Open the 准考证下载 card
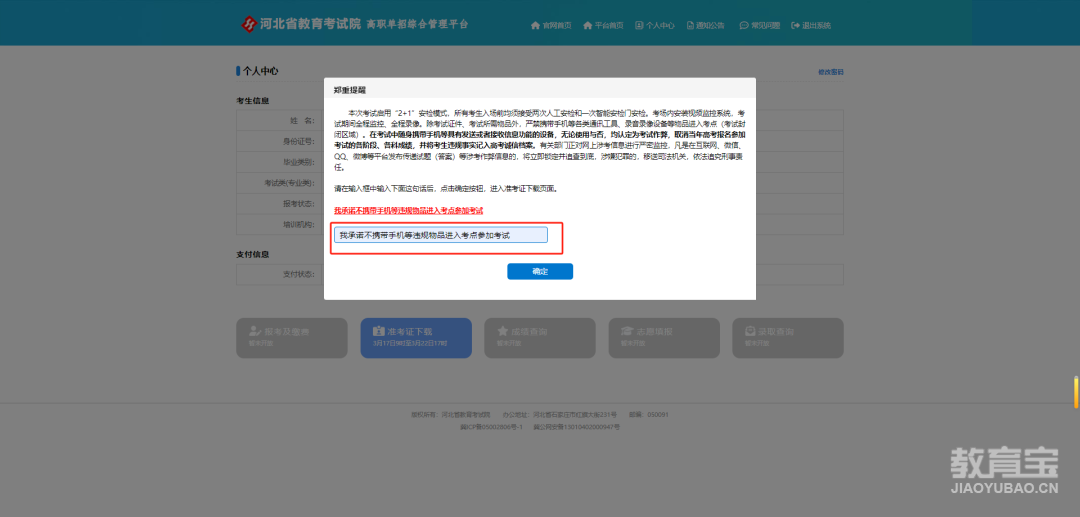The width and height of the screenshot is (1080, 517). [416, 338]
